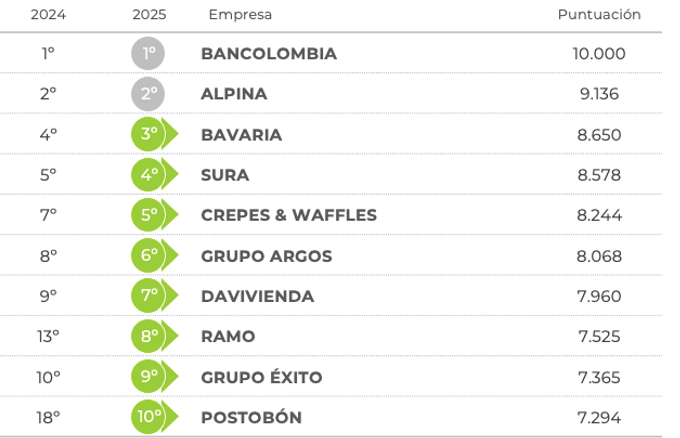Select the CREPES & WAFFLES company name
Viewport: 680px width, 438px height.
click(288, 215)
